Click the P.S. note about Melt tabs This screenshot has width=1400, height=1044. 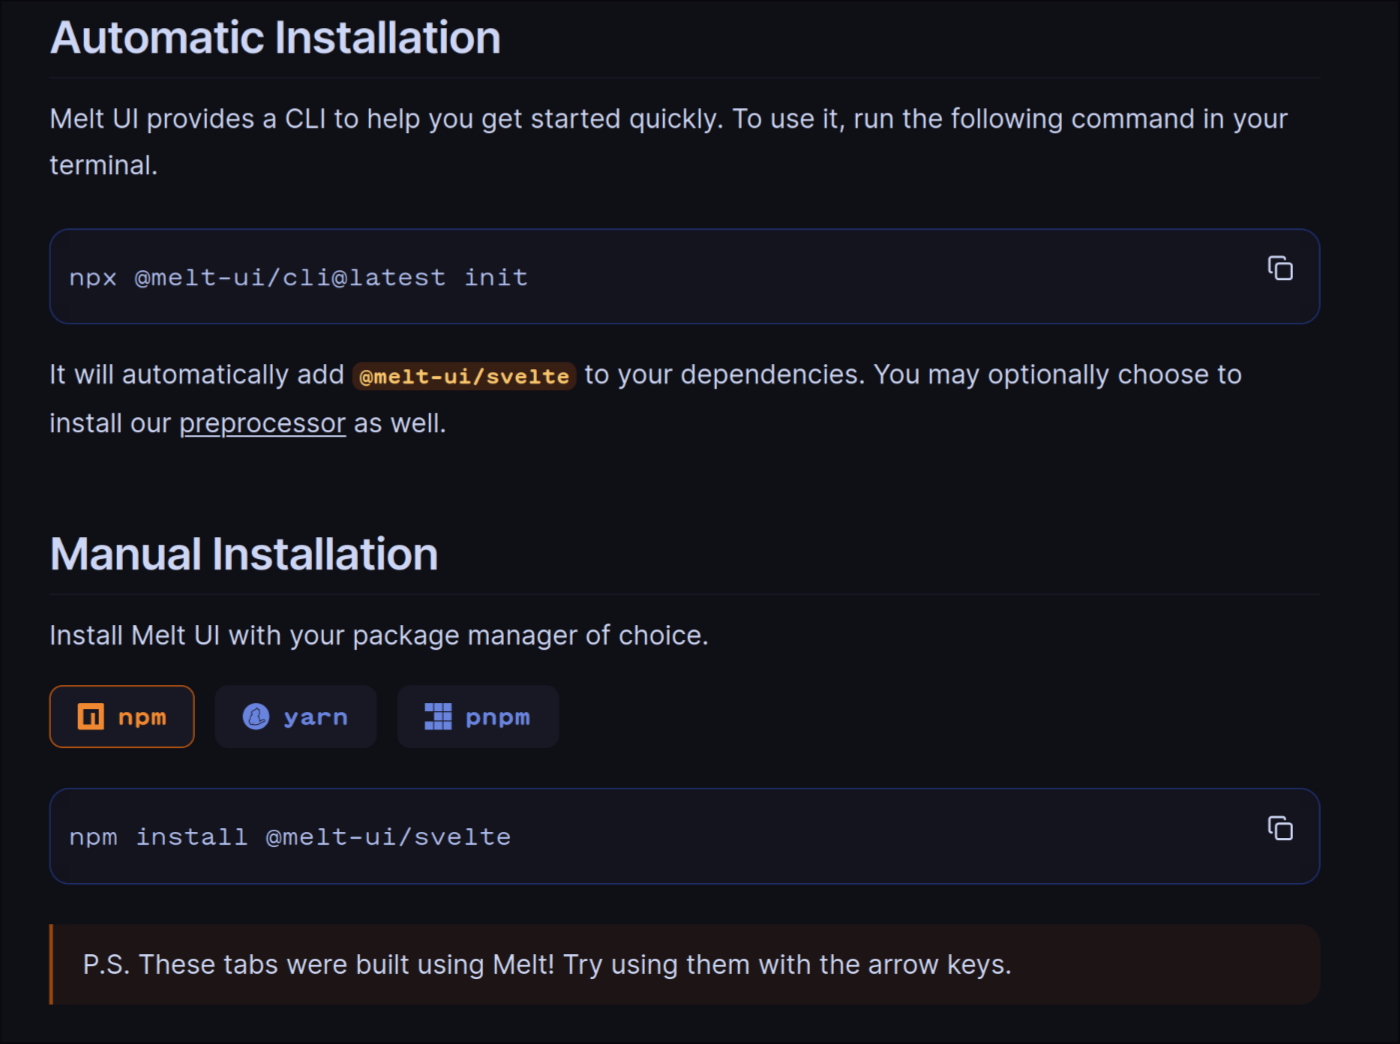point(546,964)
